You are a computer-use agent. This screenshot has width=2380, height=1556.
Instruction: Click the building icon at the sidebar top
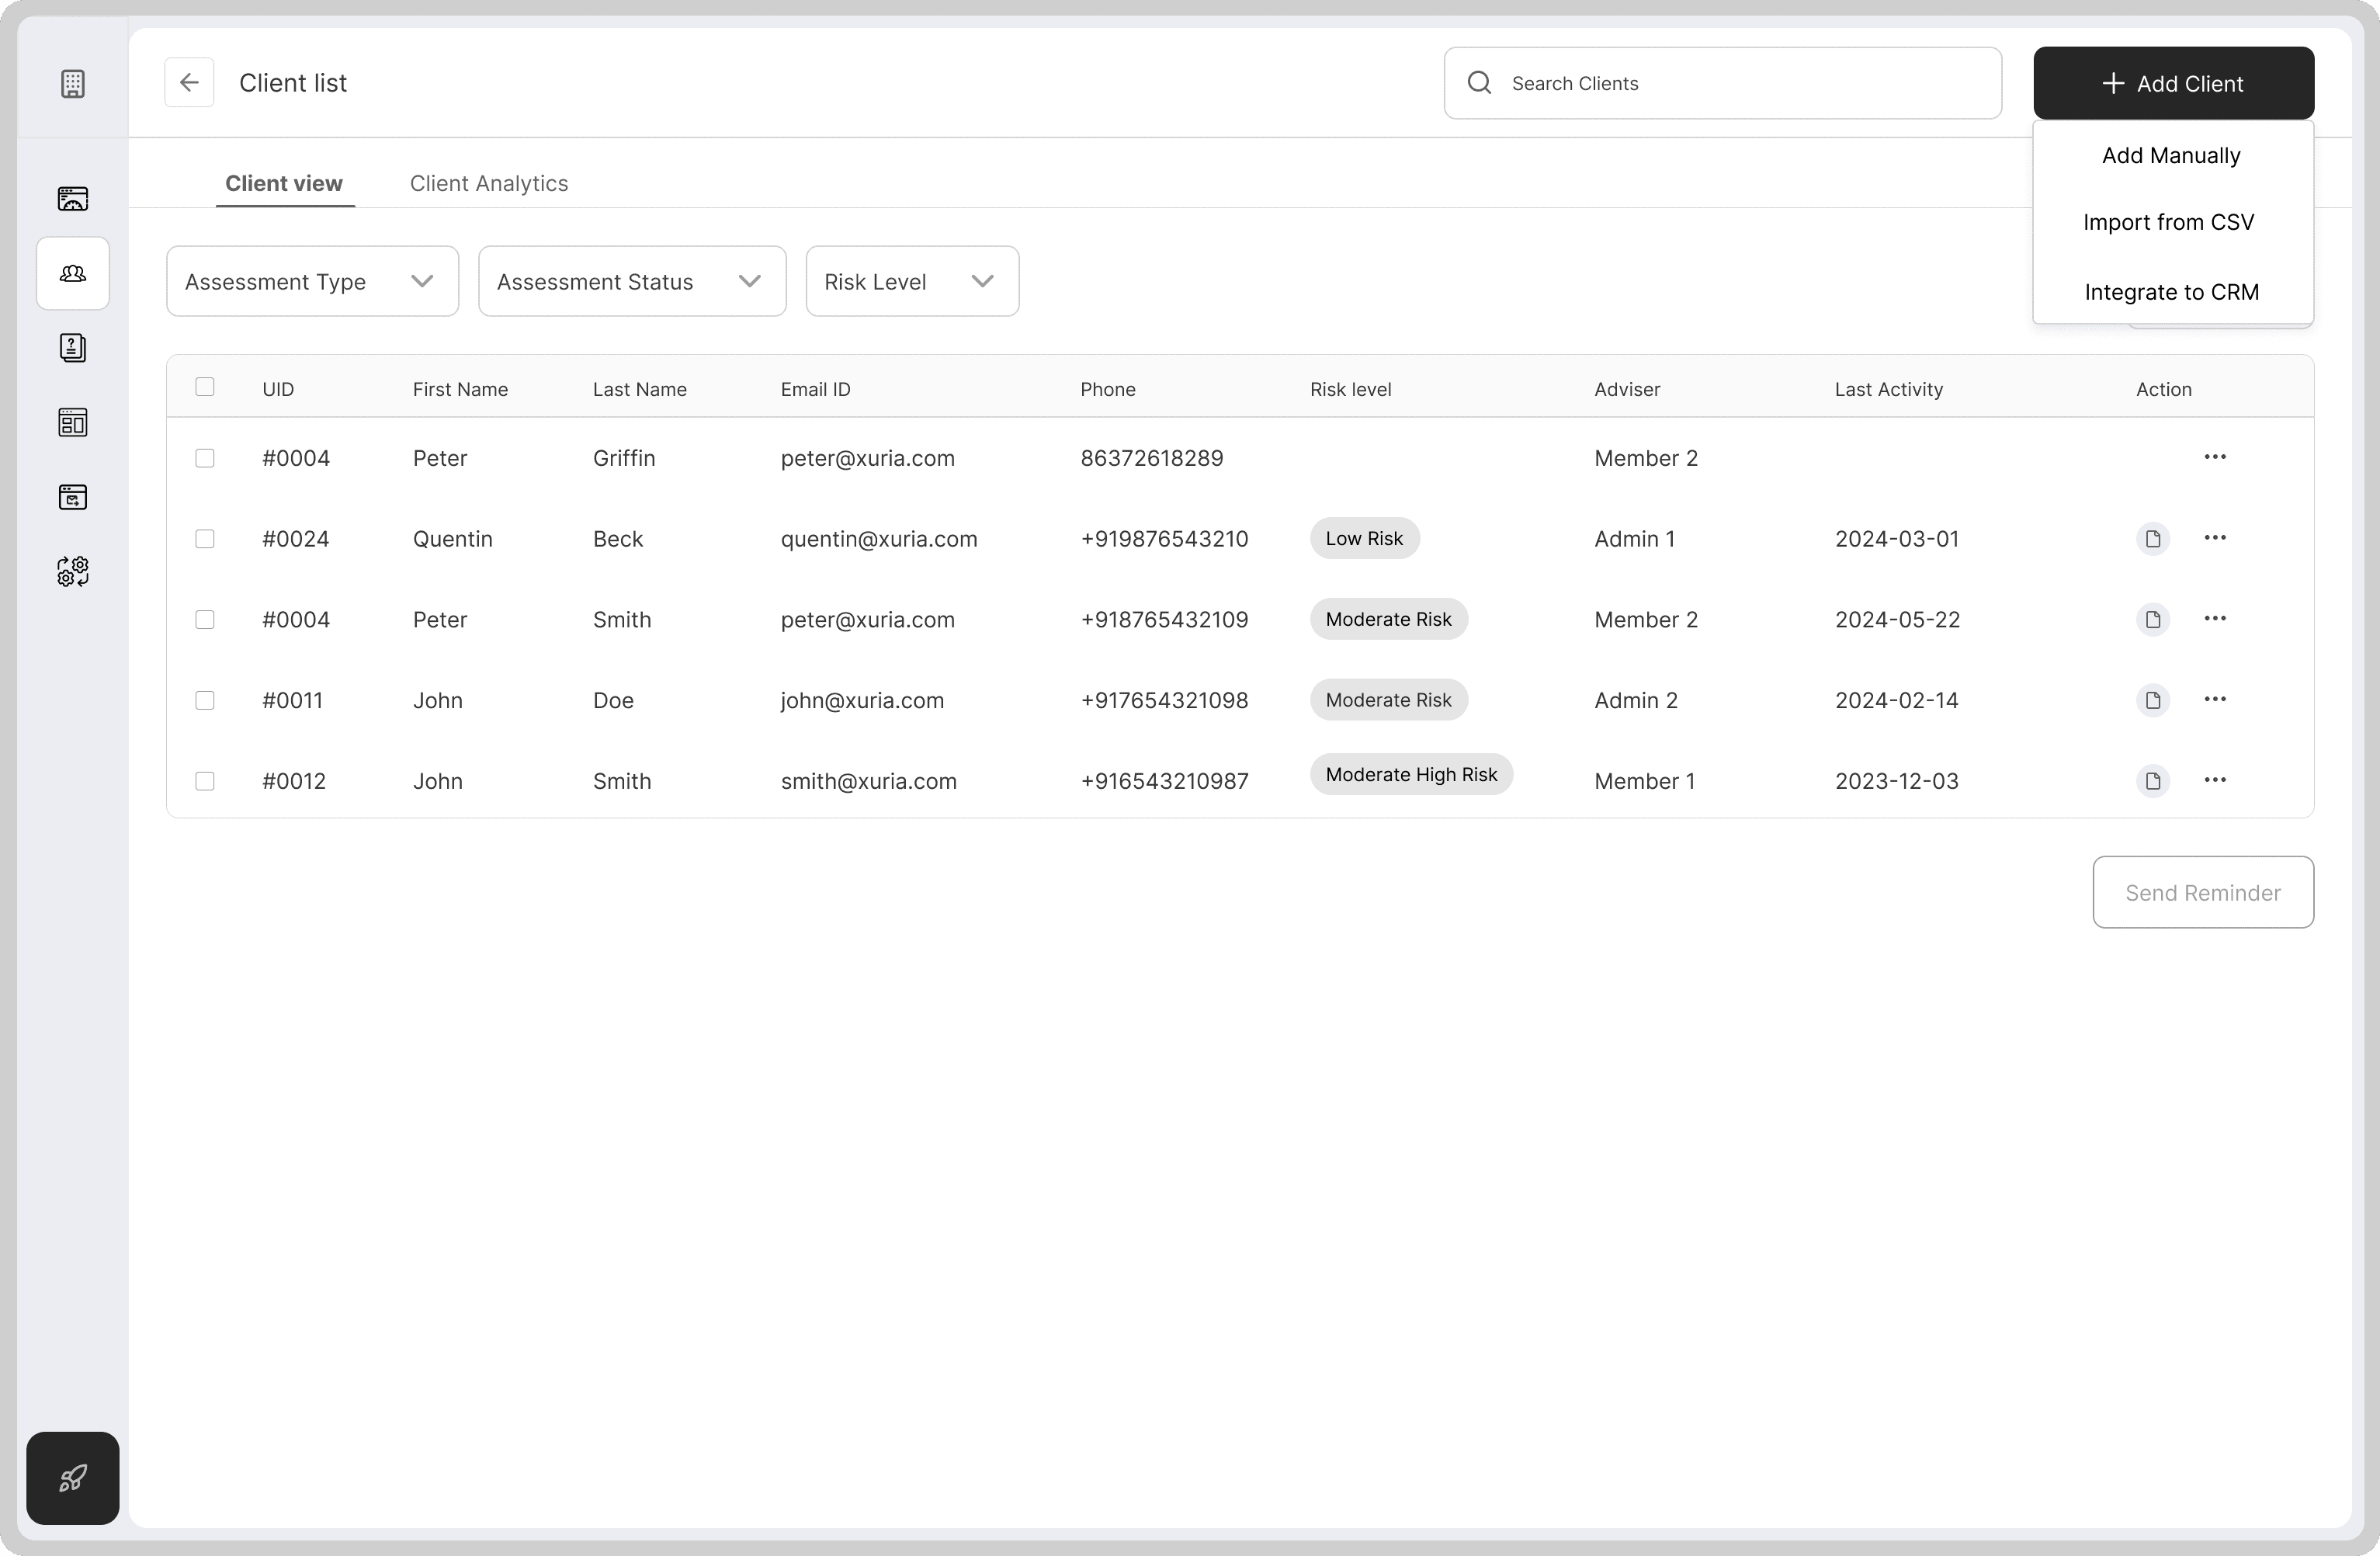point(73,83)
